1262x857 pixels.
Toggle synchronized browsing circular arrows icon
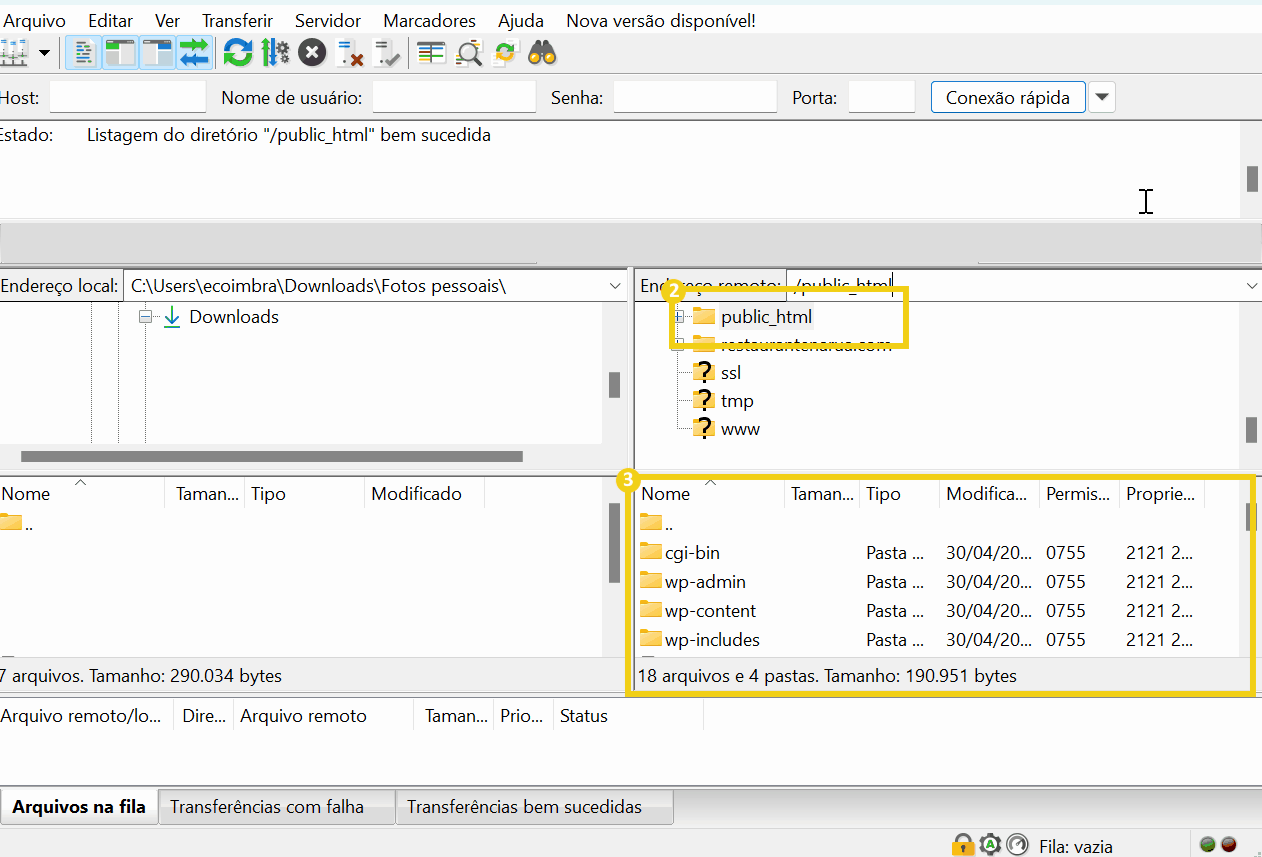click(x=505, y=53)
